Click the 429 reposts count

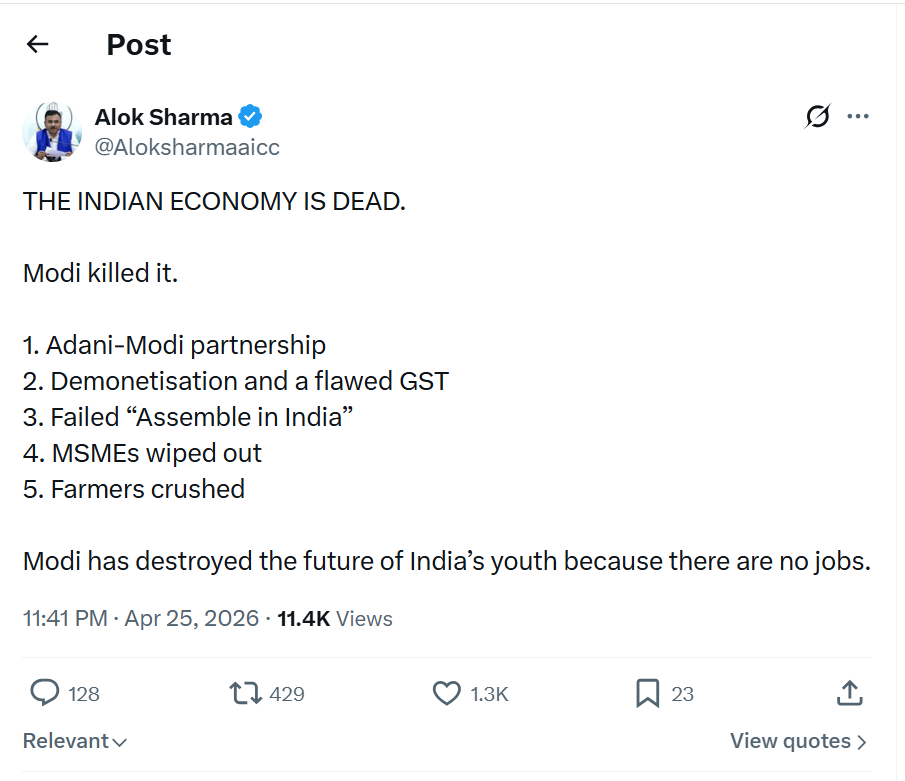(287, 694)
